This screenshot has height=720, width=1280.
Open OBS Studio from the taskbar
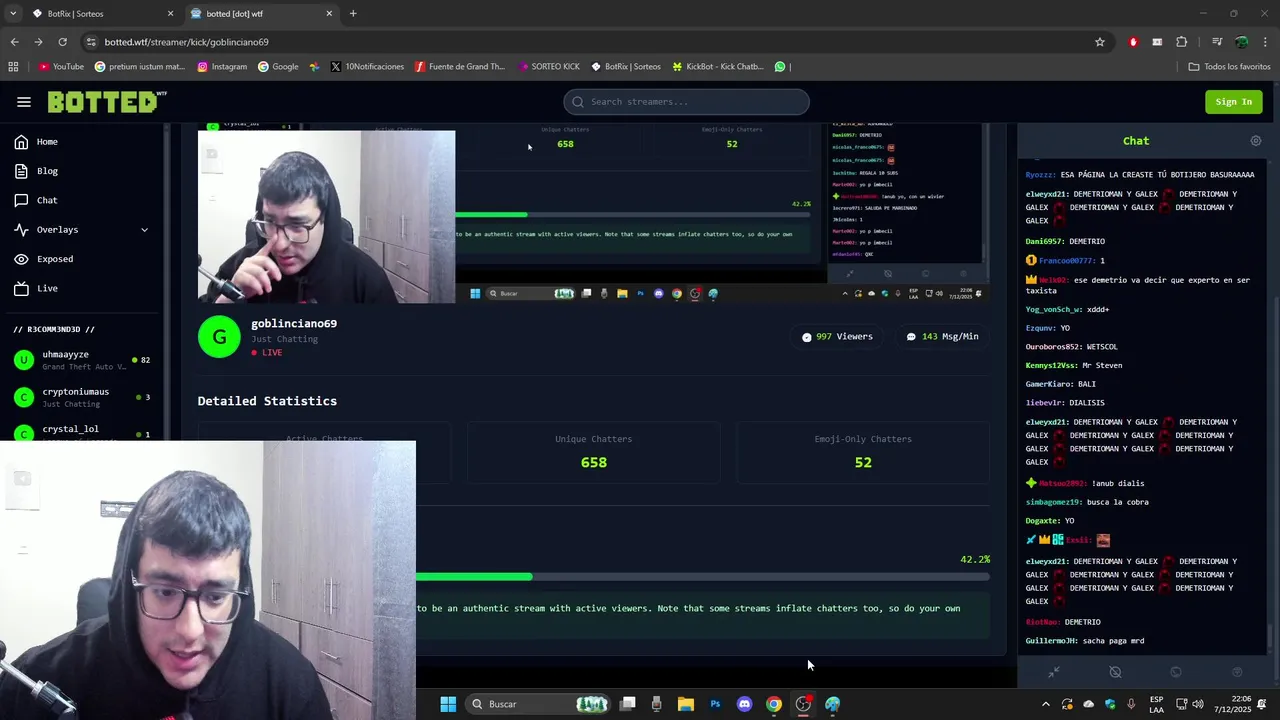point(803,704)
